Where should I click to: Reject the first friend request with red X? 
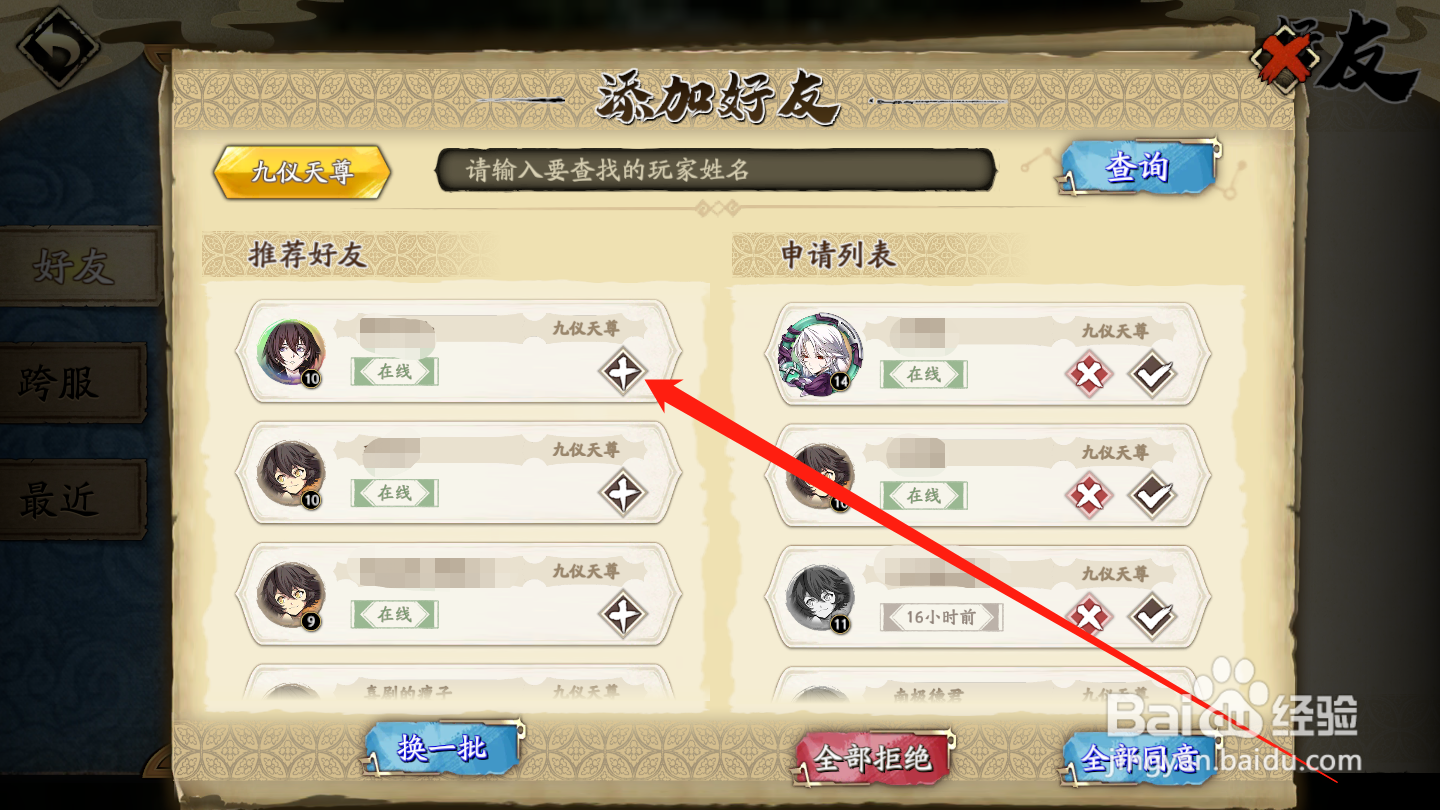coord(1089,376)
